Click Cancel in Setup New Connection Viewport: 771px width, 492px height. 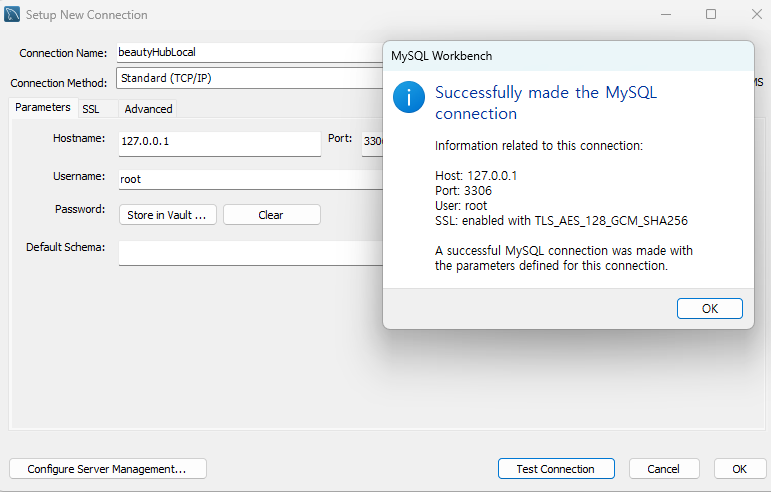(664, 469)
